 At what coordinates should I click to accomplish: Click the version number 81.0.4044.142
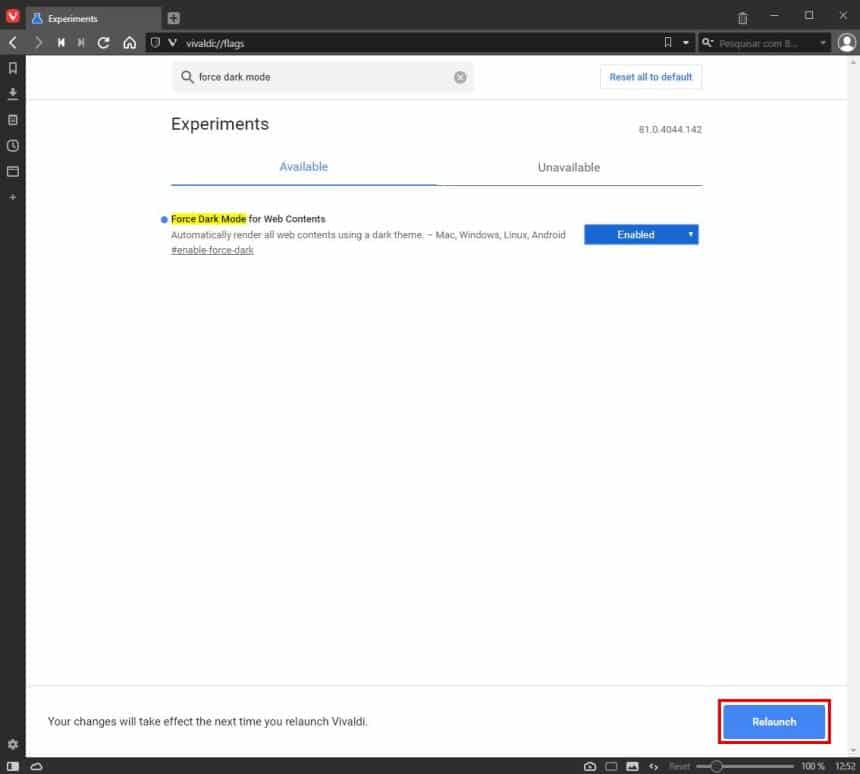(x=670, y=129)
